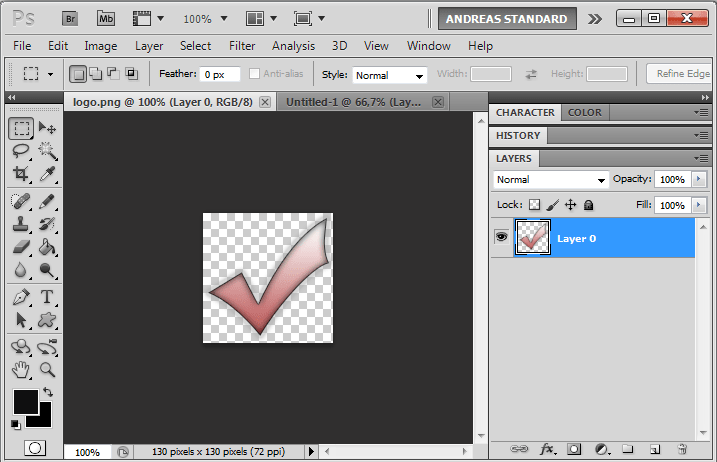Screen dimensions: 717x462
Task: Select the Pen tool
Action: click(x=21, y=297)
